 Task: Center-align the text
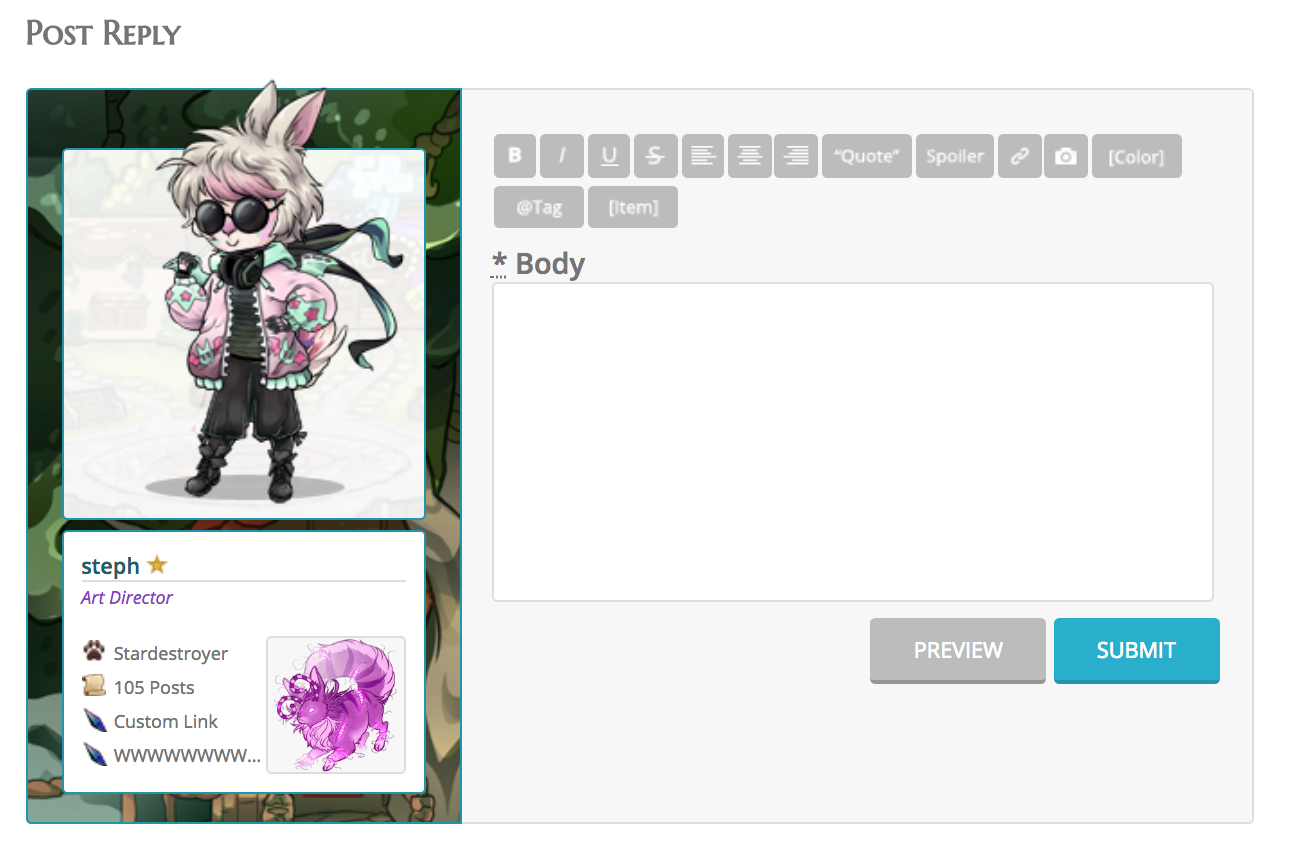point(749,156)
